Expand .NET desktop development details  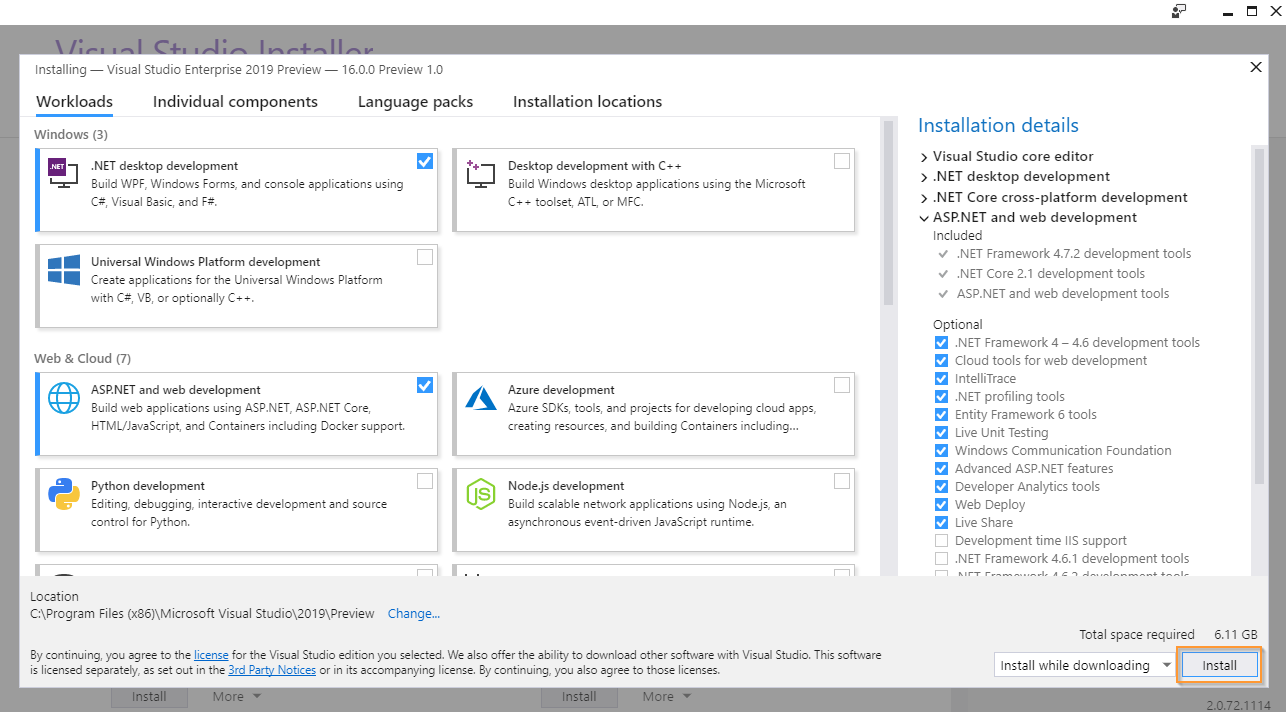(x=924, y=177)
